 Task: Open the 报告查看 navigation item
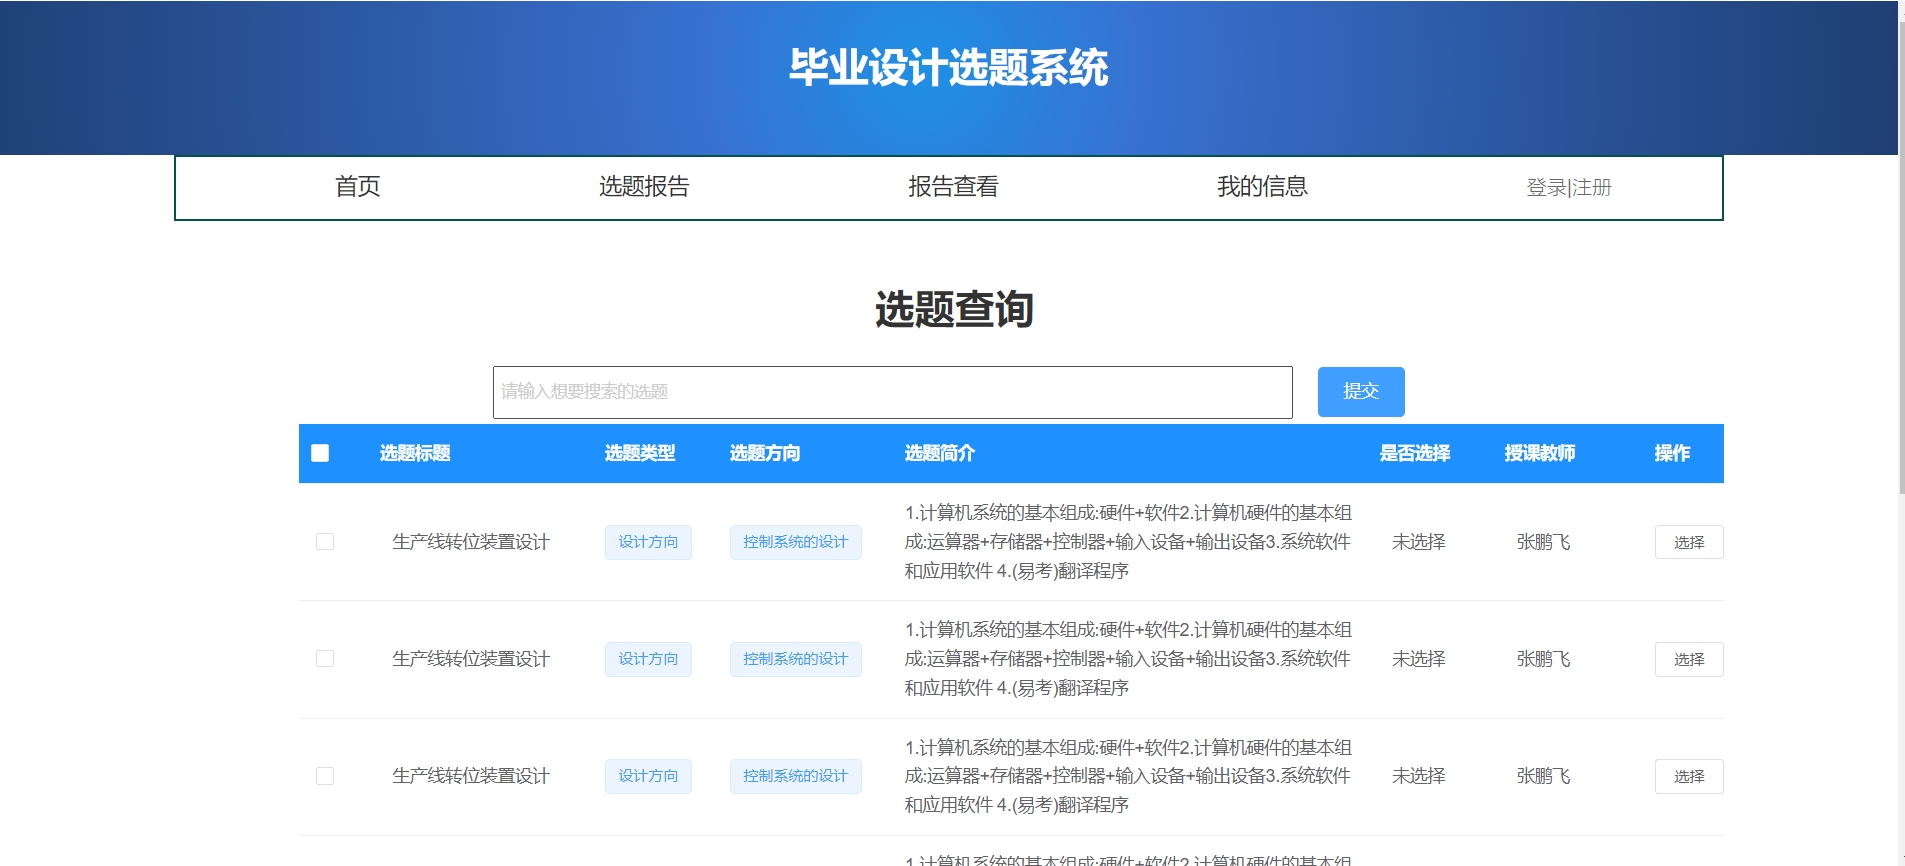953,187
